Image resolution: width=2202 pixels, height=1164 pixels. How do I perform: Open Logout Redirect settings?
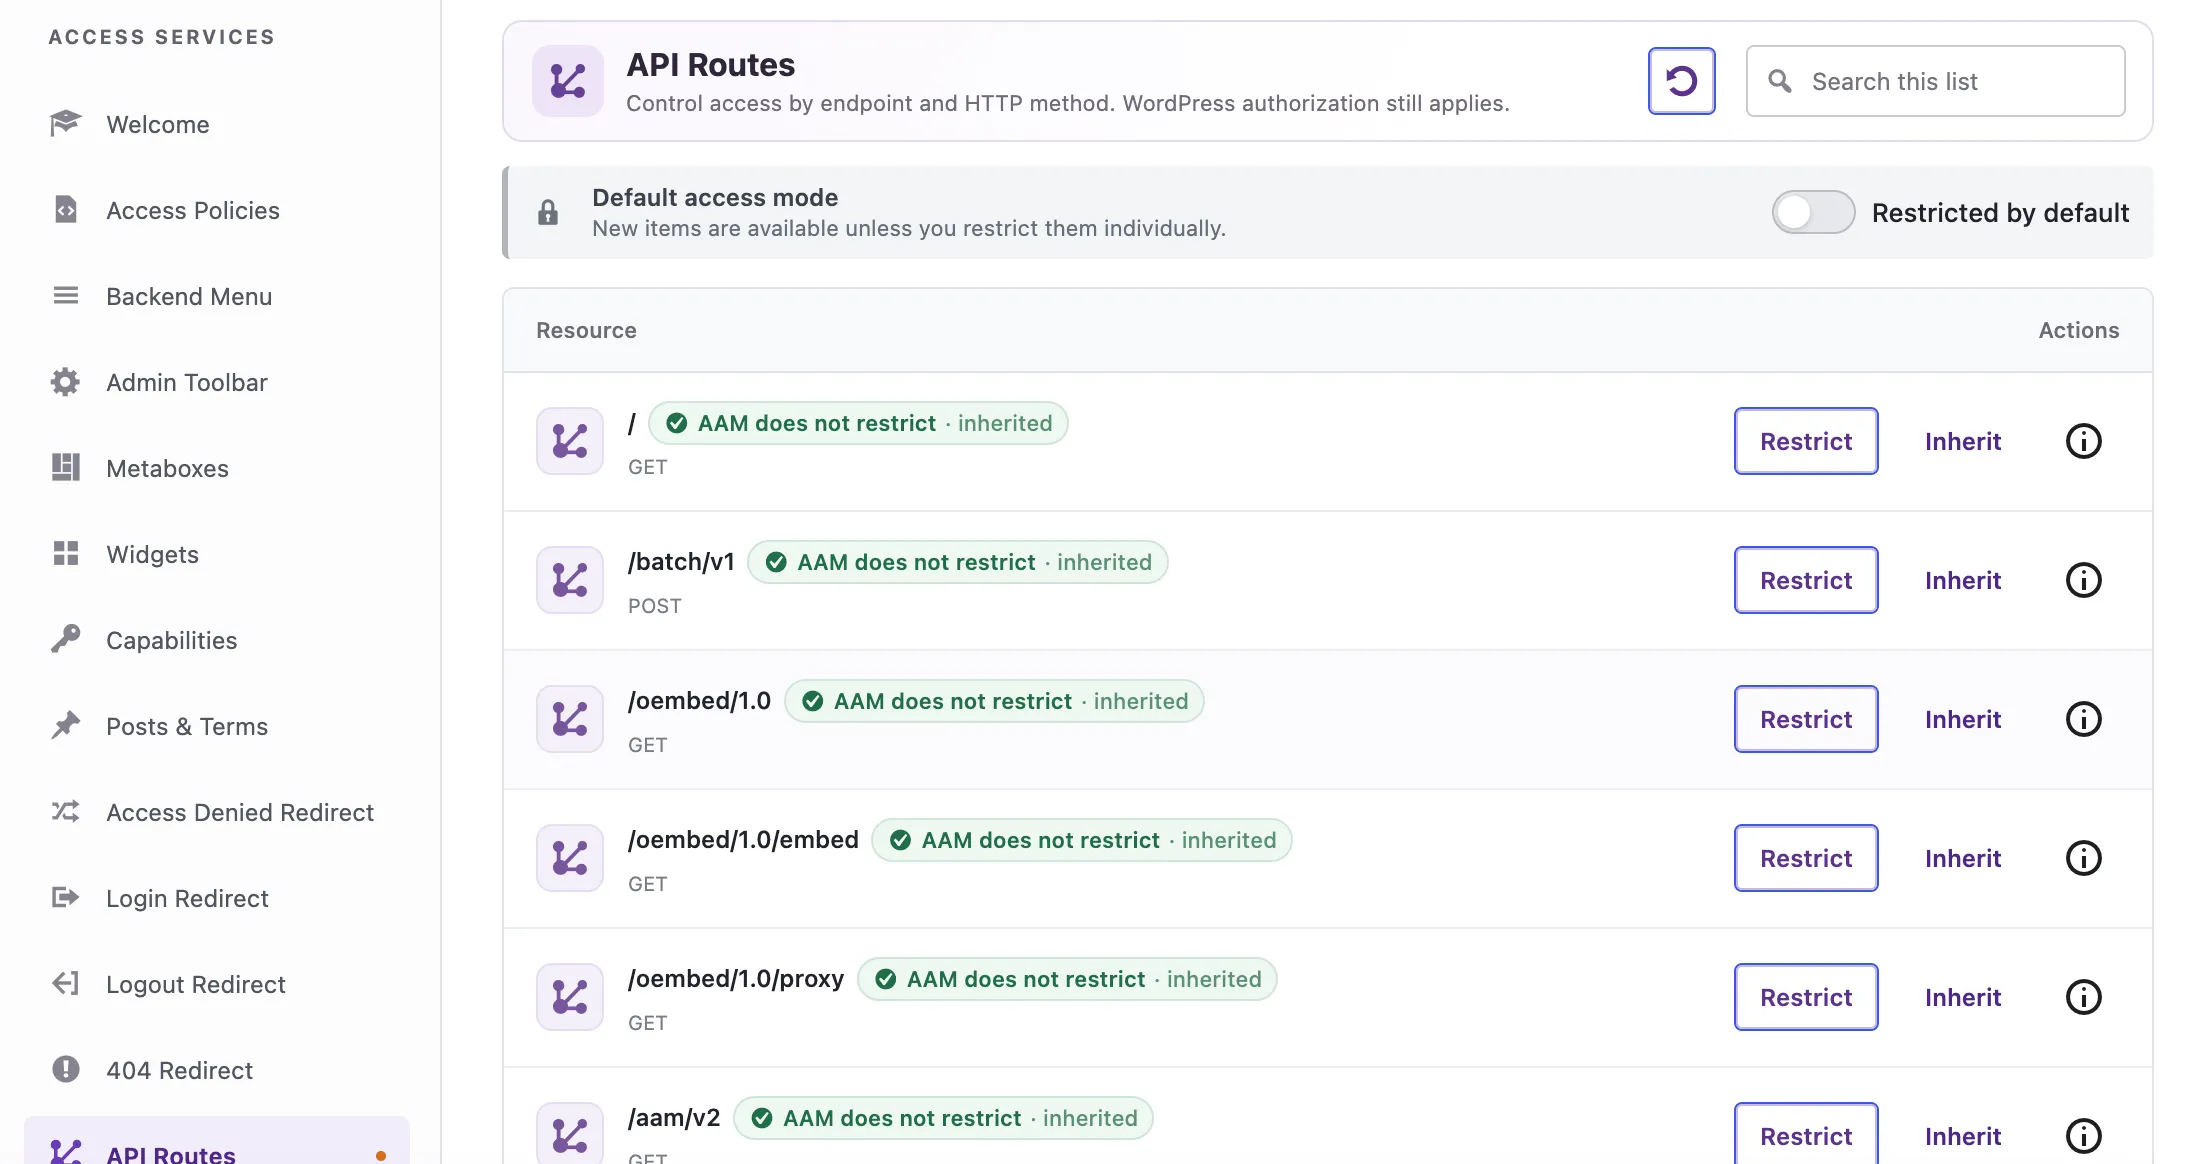point(216,984)
